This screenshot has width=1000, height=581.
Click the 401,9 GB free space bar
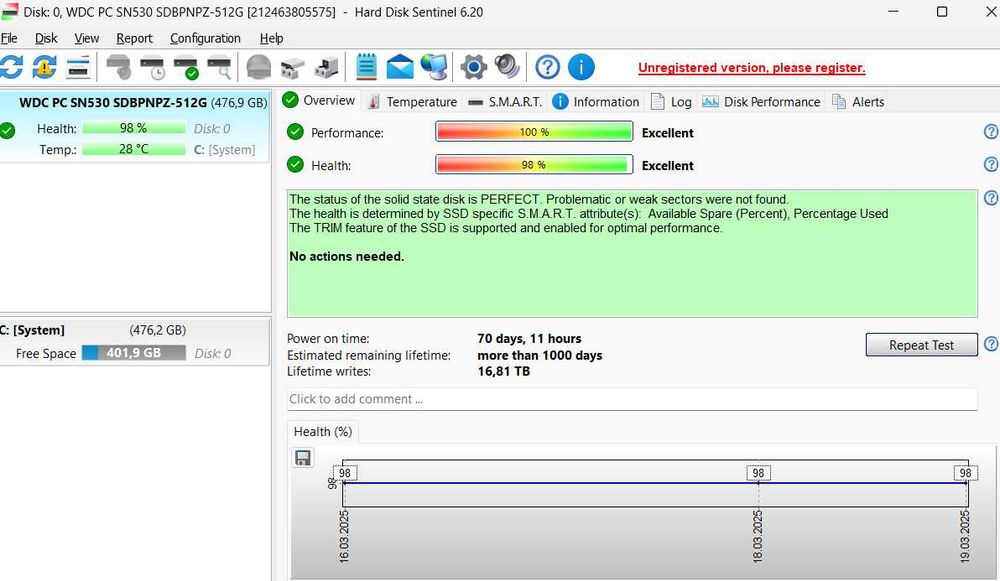pos(133,353)
